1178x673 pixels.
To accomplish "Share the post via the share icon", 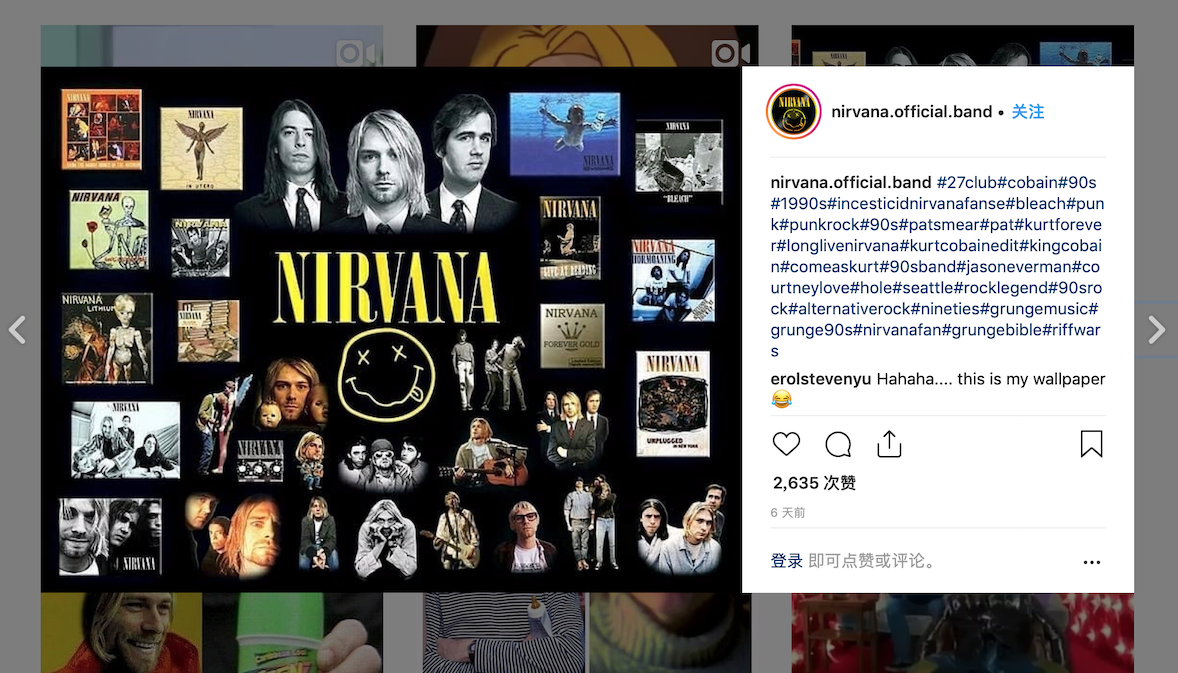I will click(x=889, y=444).
